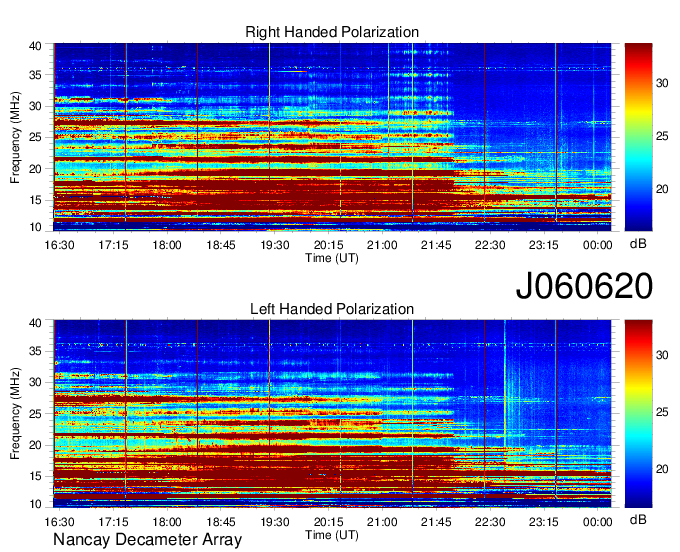680x552 pixels.
Task: Click the 17:15 tick under the left-handed plot
Action: click(x=113, y=522)
